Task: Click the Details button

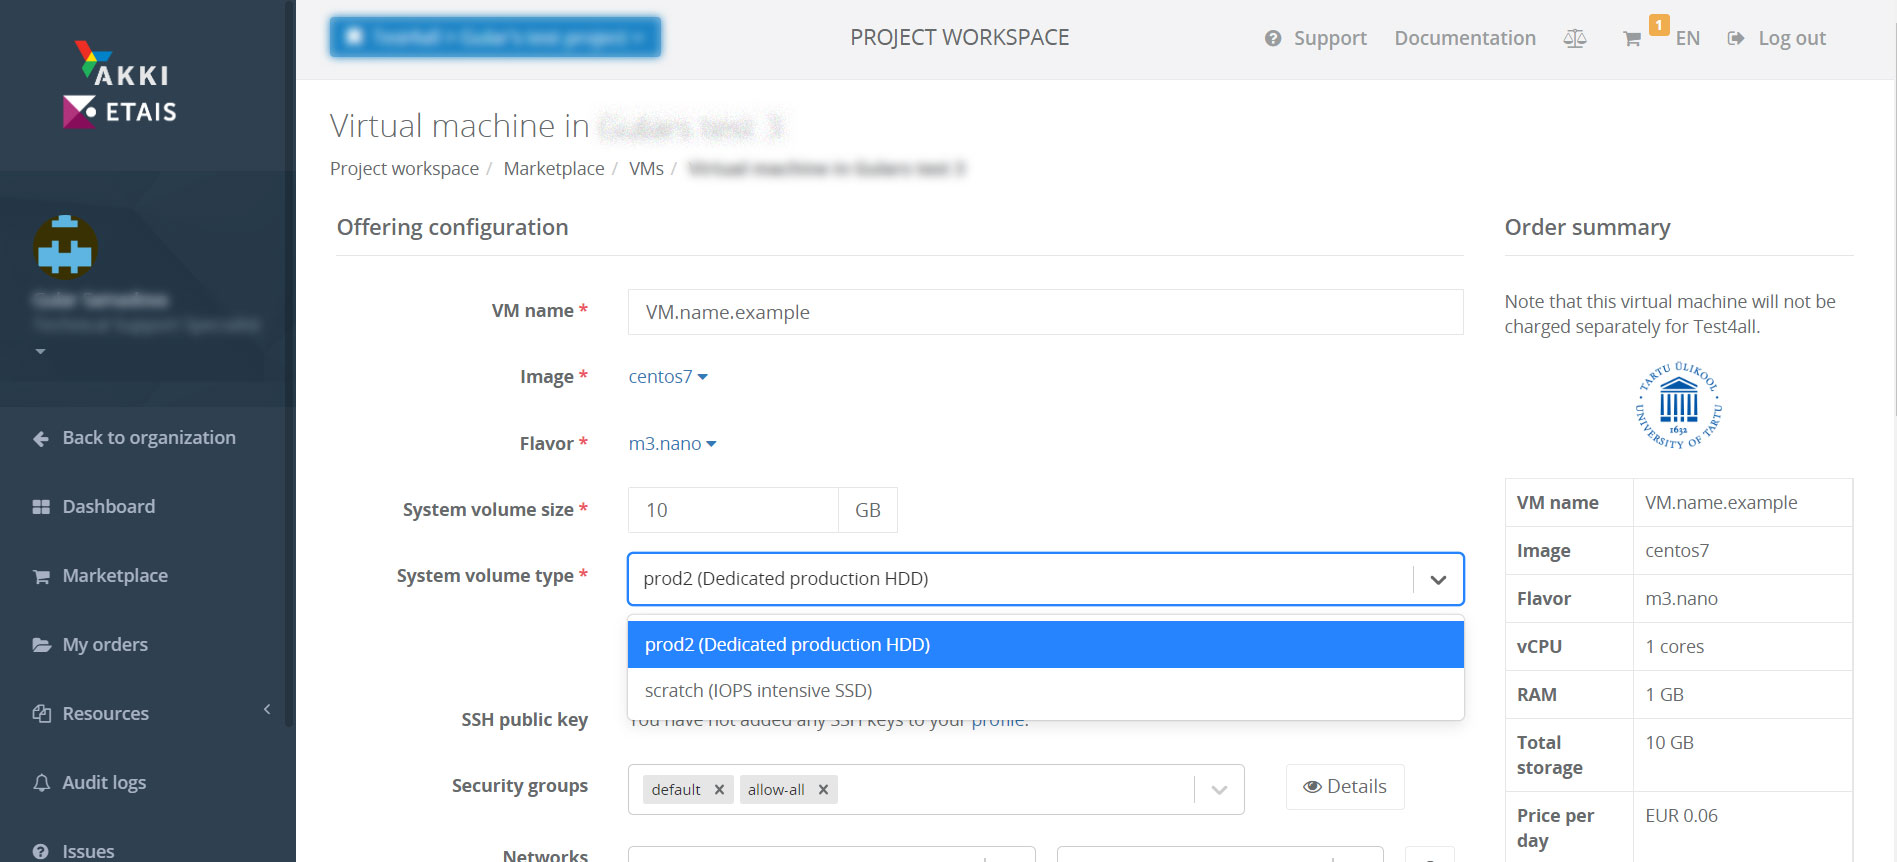Action: (x=1345, y=787)
